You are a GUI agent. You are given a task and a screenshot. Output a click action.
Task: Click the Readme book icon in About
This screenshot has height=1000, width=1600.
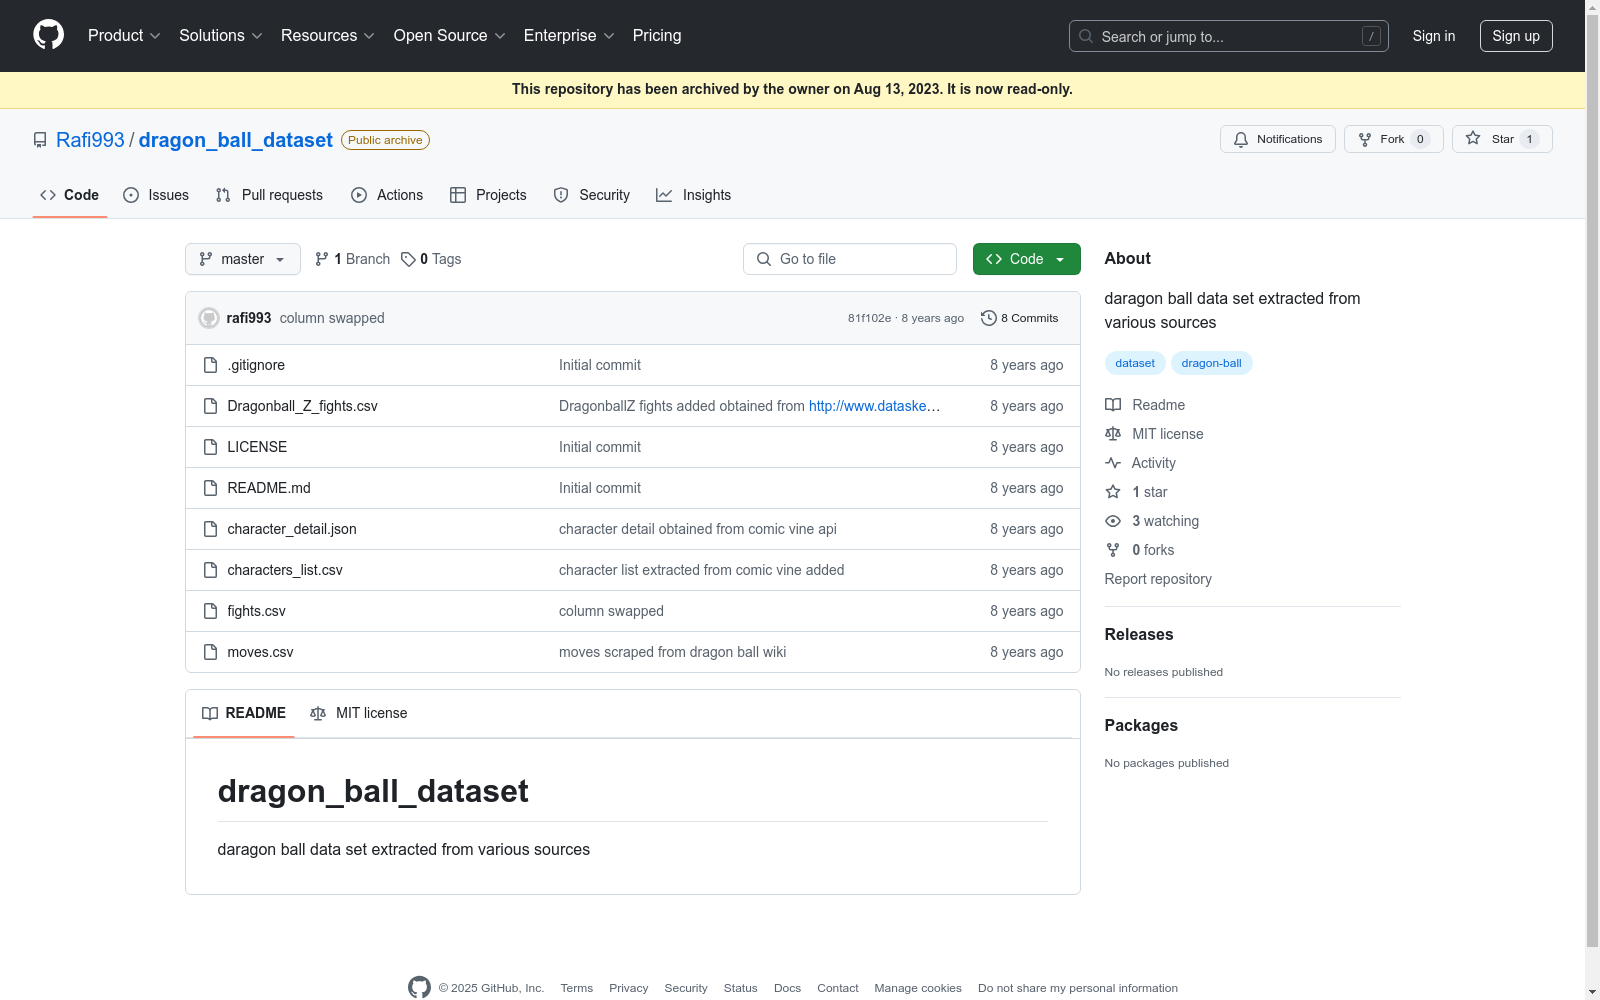click(1113, 405)
